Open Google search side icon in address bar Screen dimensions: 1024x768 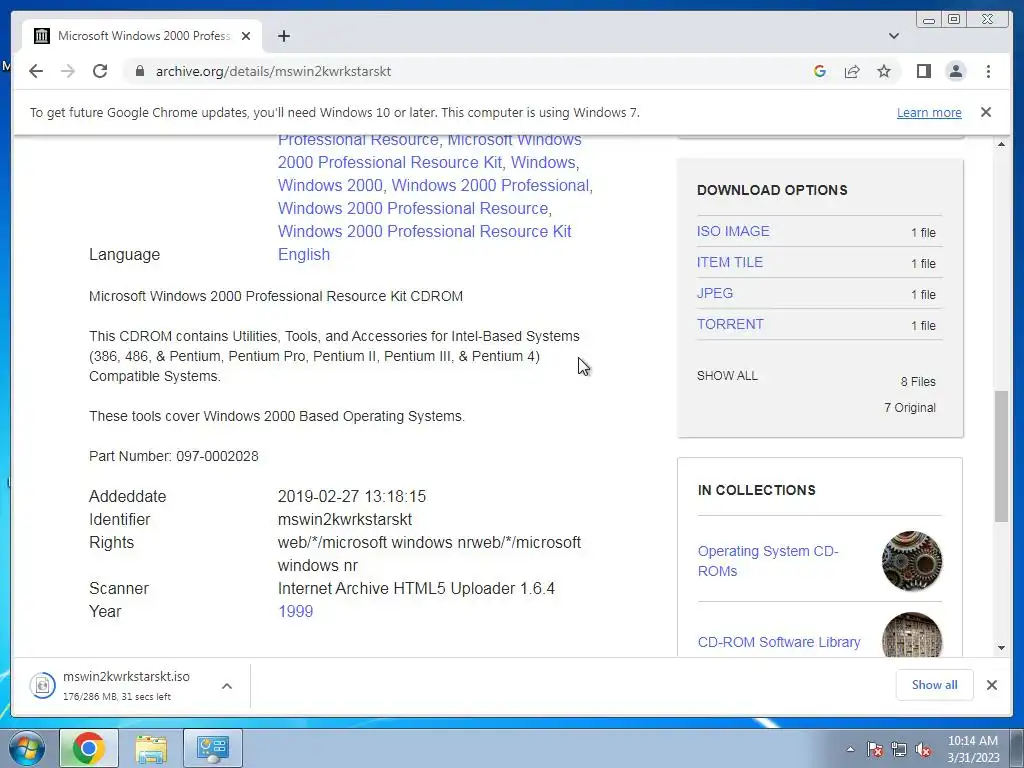[820, 71]
